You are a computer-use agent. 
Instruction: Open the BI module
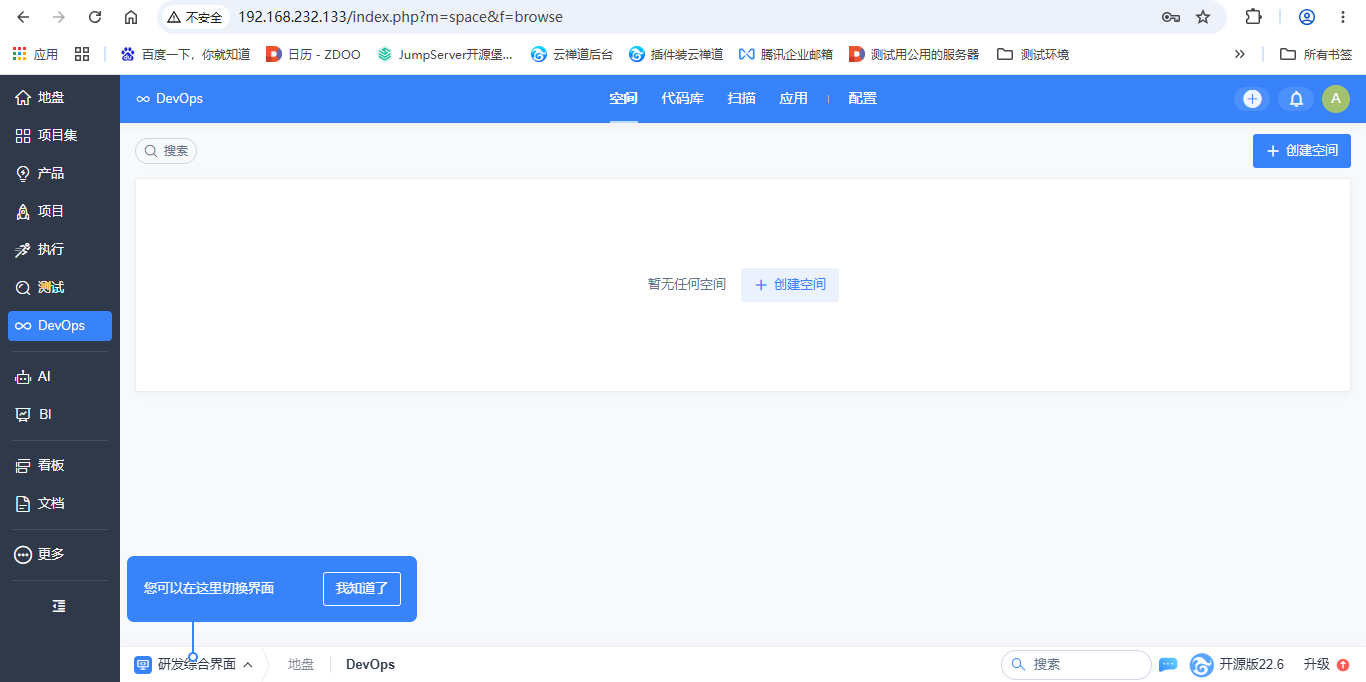[60, 414]
